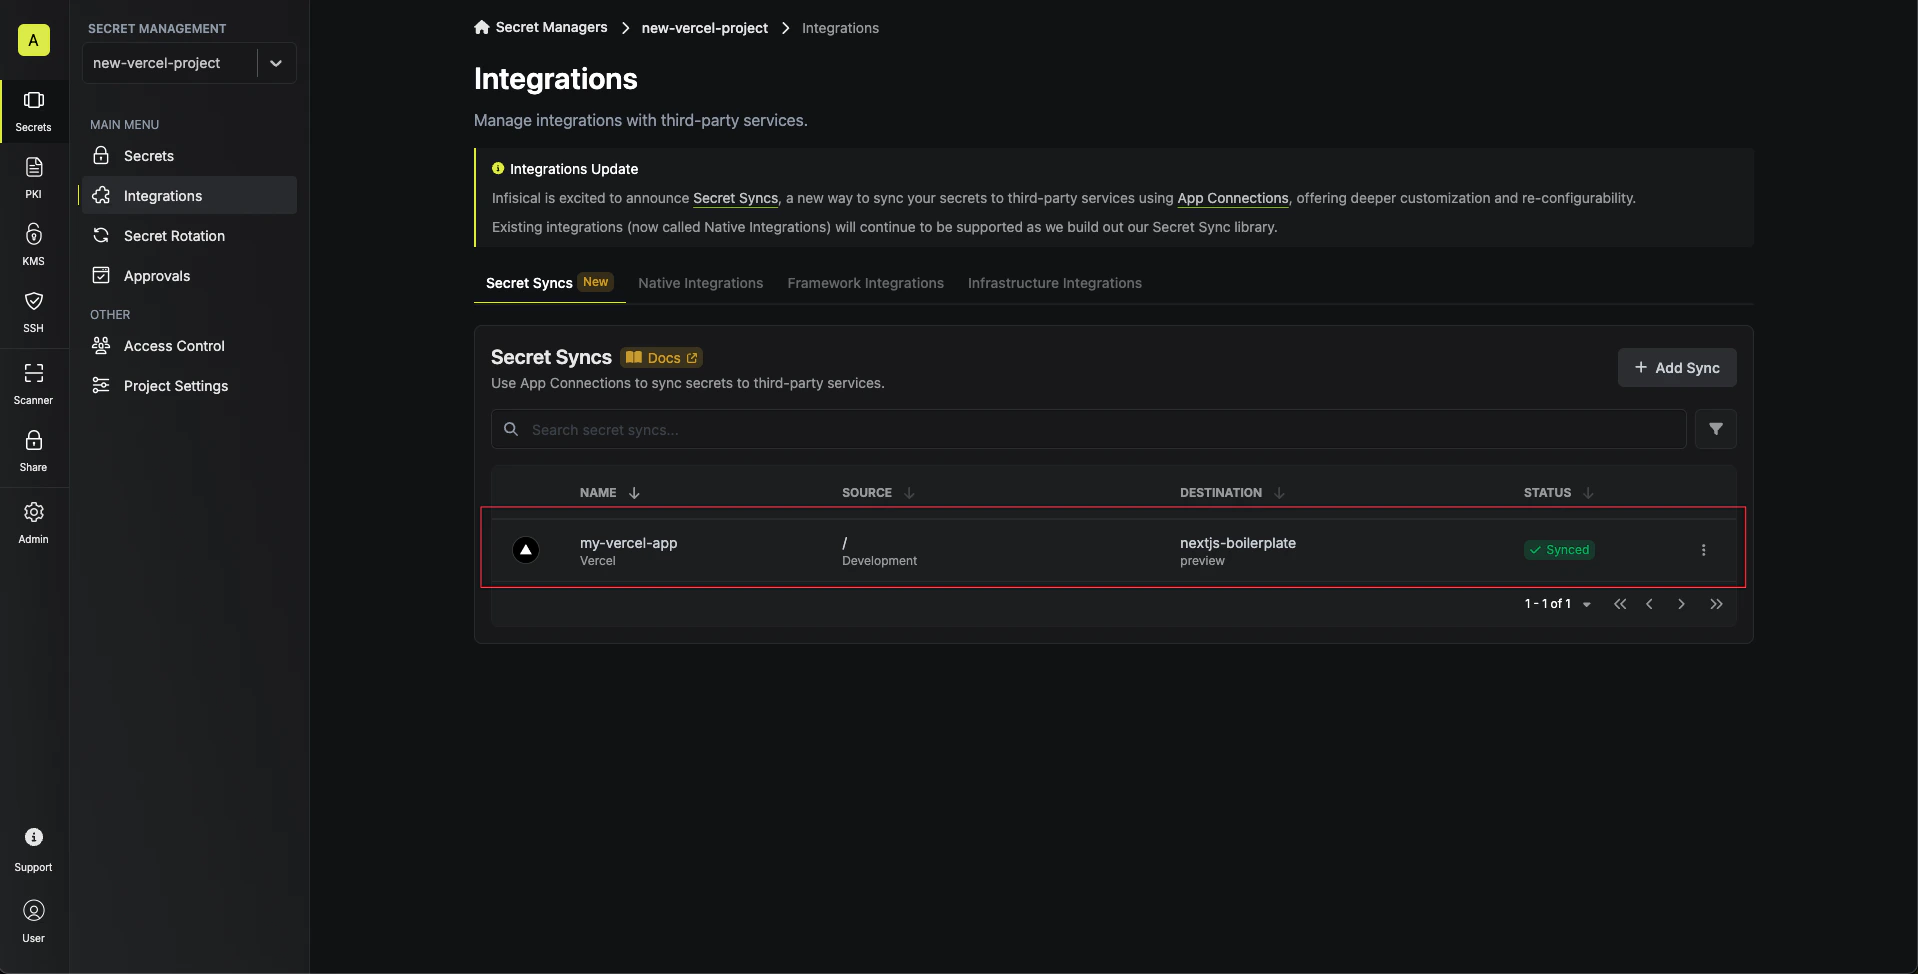Screen dimensions: 1918x974
Task: Click the filter funnel icon
Action: (x=1716, y=429)
